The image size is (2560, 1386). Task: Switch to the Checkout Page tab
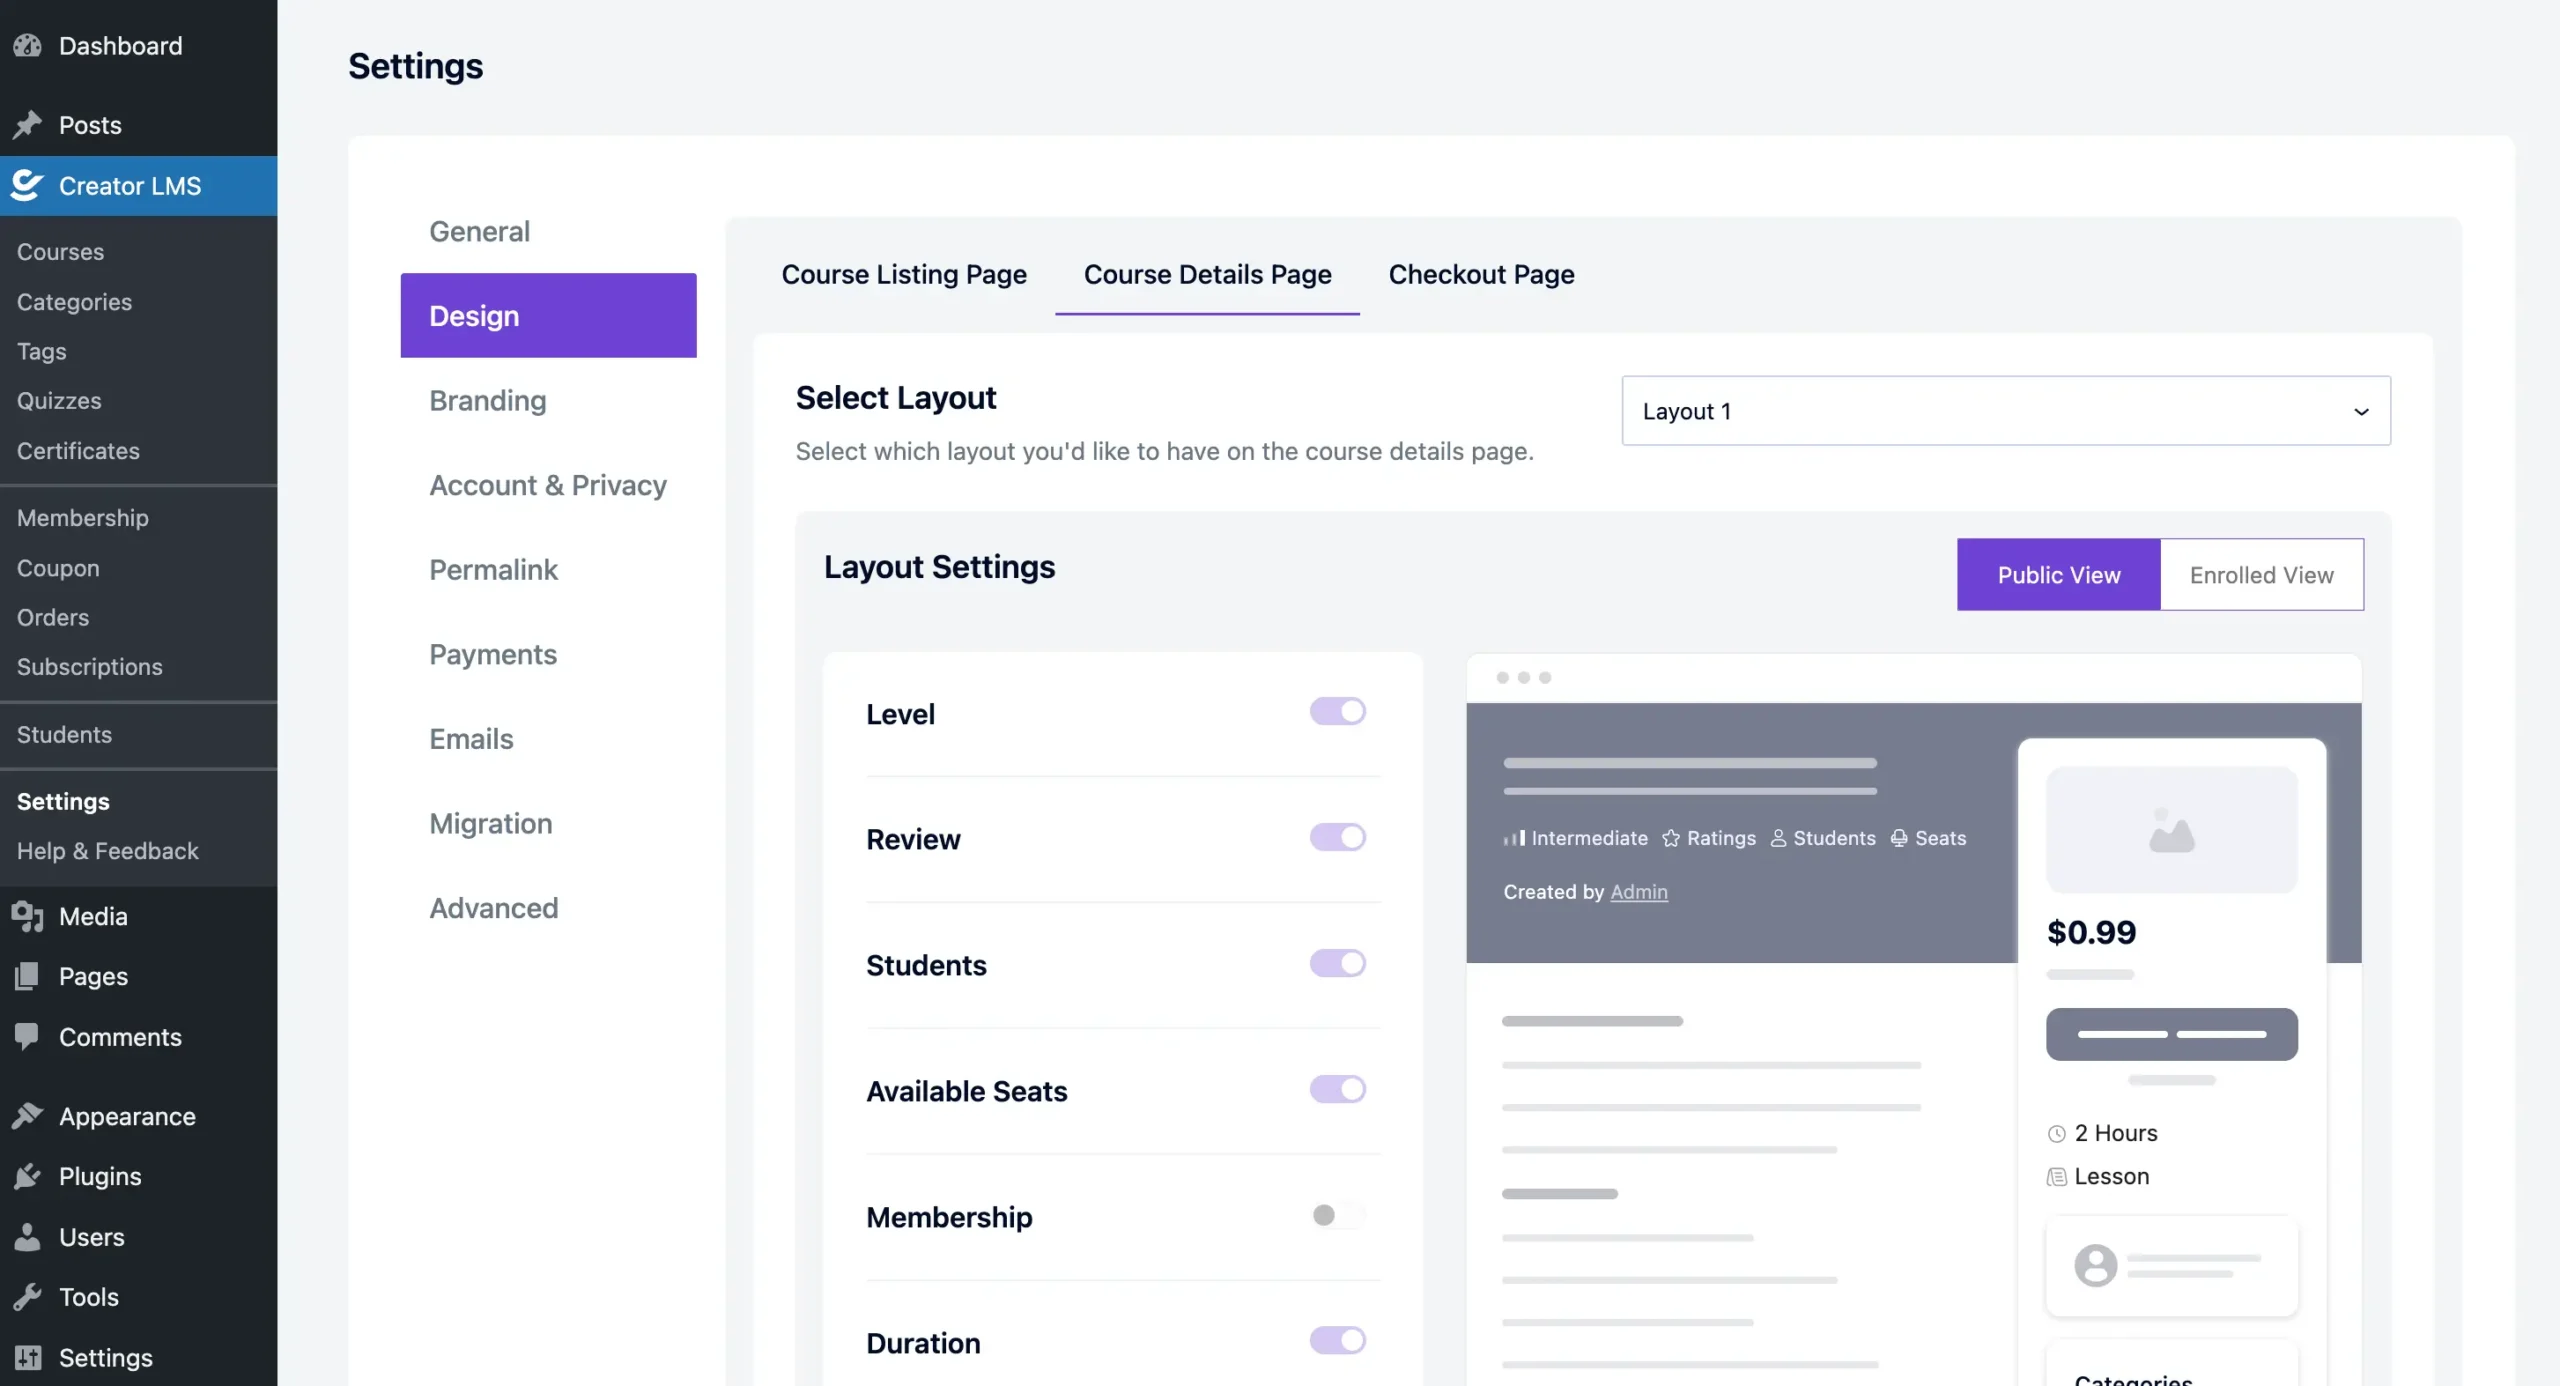tap(1481, 274)
